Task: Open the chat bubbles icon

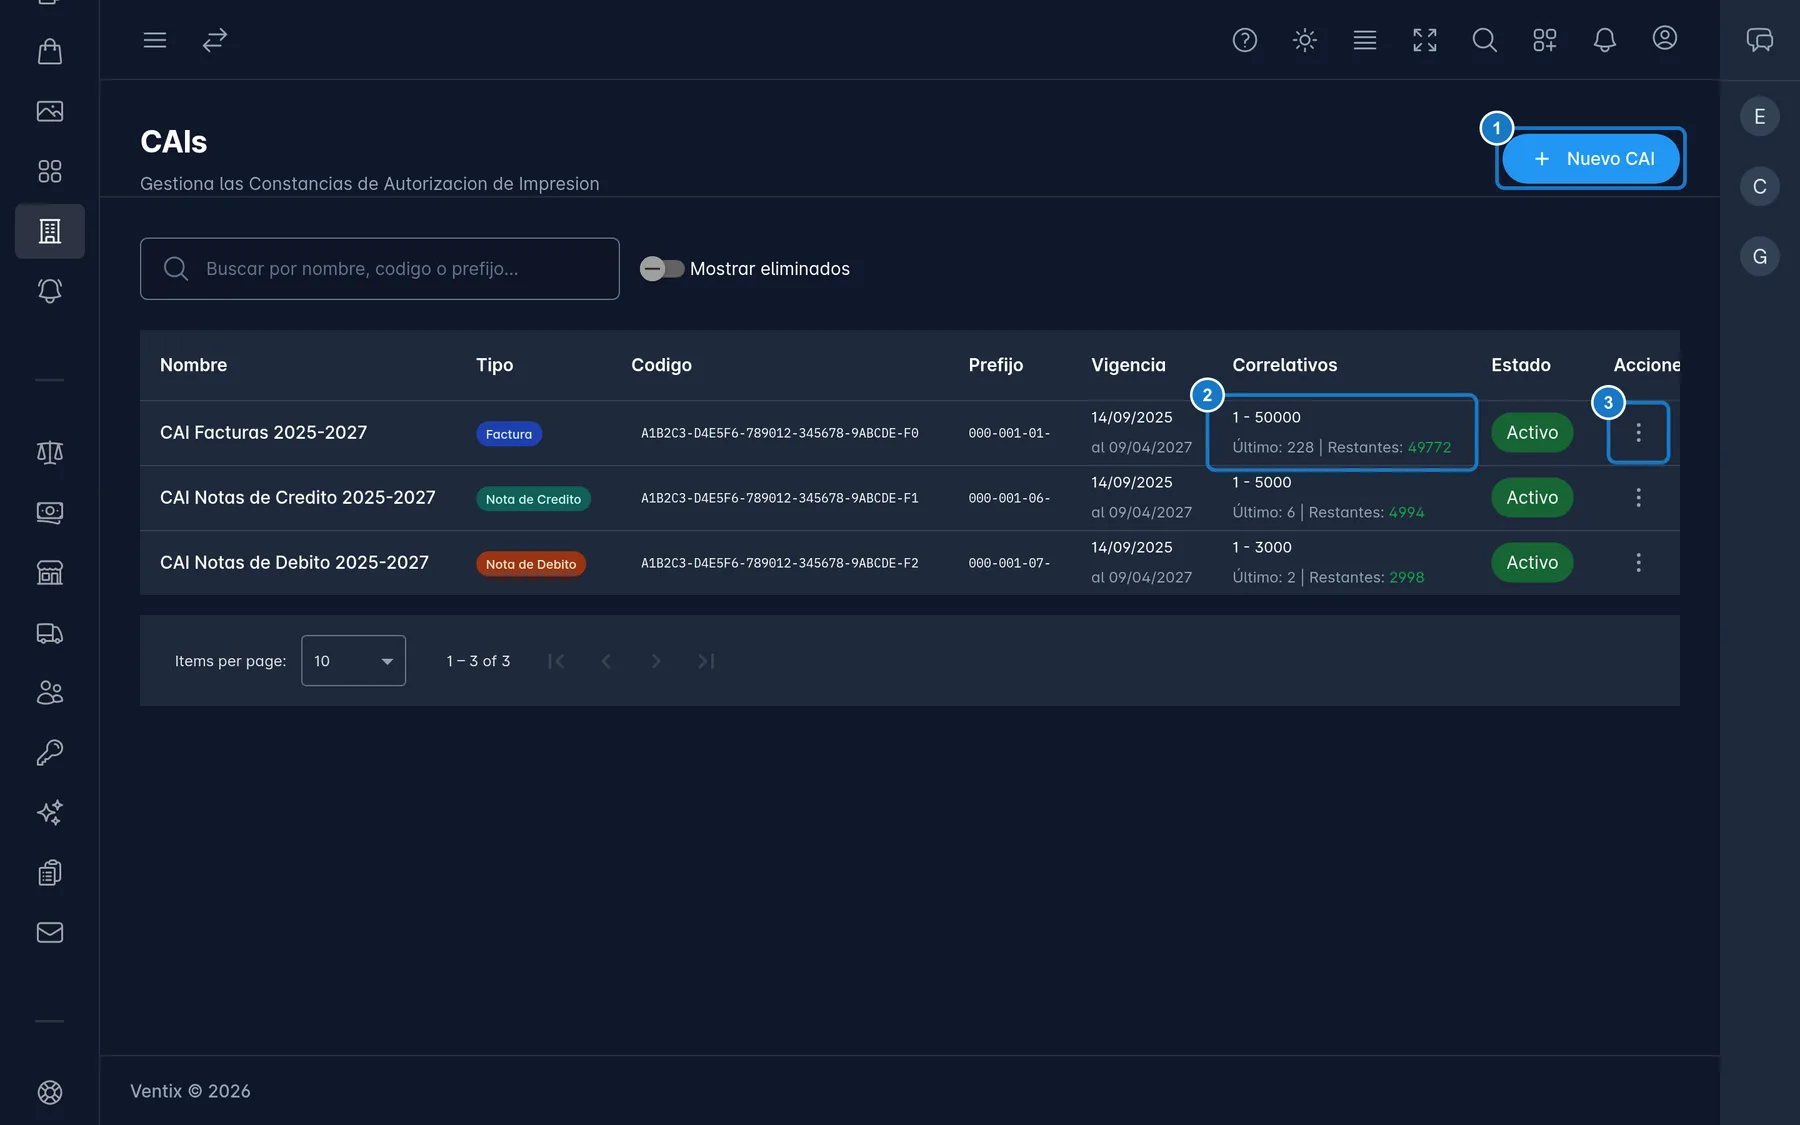Action: tap(1760, 40)
